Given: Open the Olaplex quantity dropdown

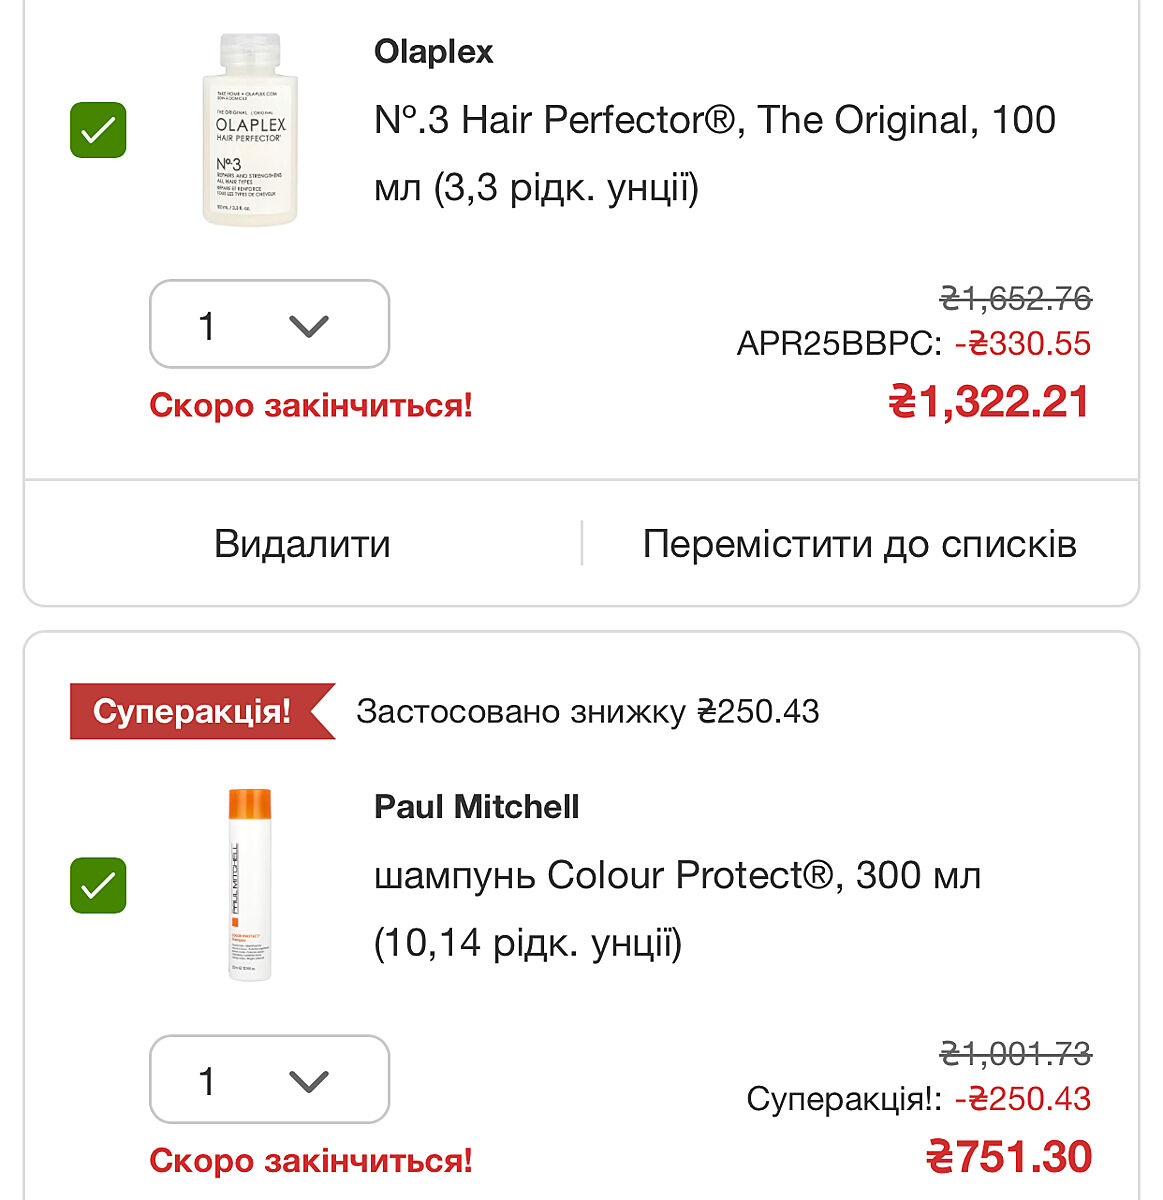Looking at the screenshot, I should (x=269, y=324).
